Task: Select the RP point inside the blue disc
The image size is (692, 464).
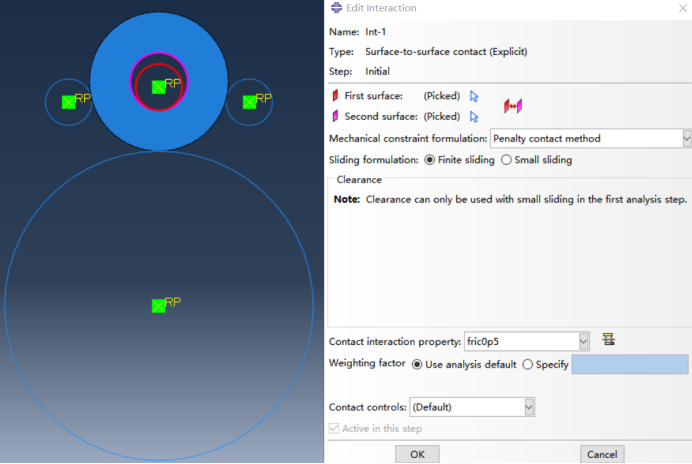Action: point(158,87)
